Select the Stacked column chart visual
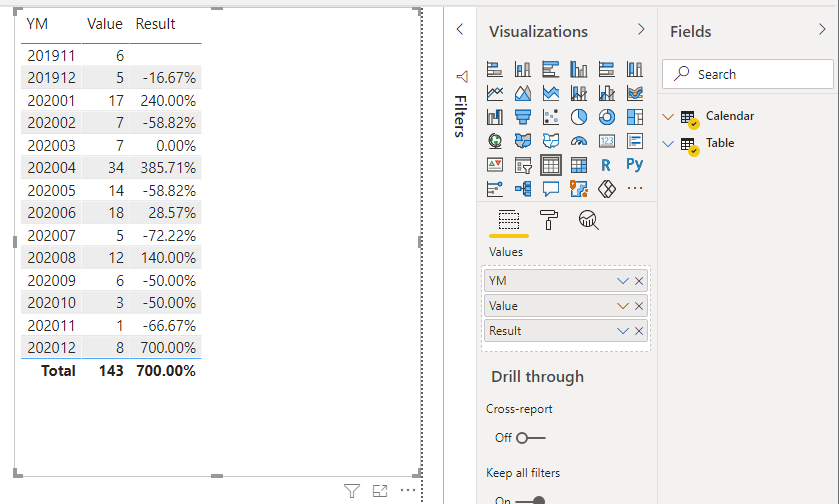This screenshot has height=504, width=839. tap(523, 69)
